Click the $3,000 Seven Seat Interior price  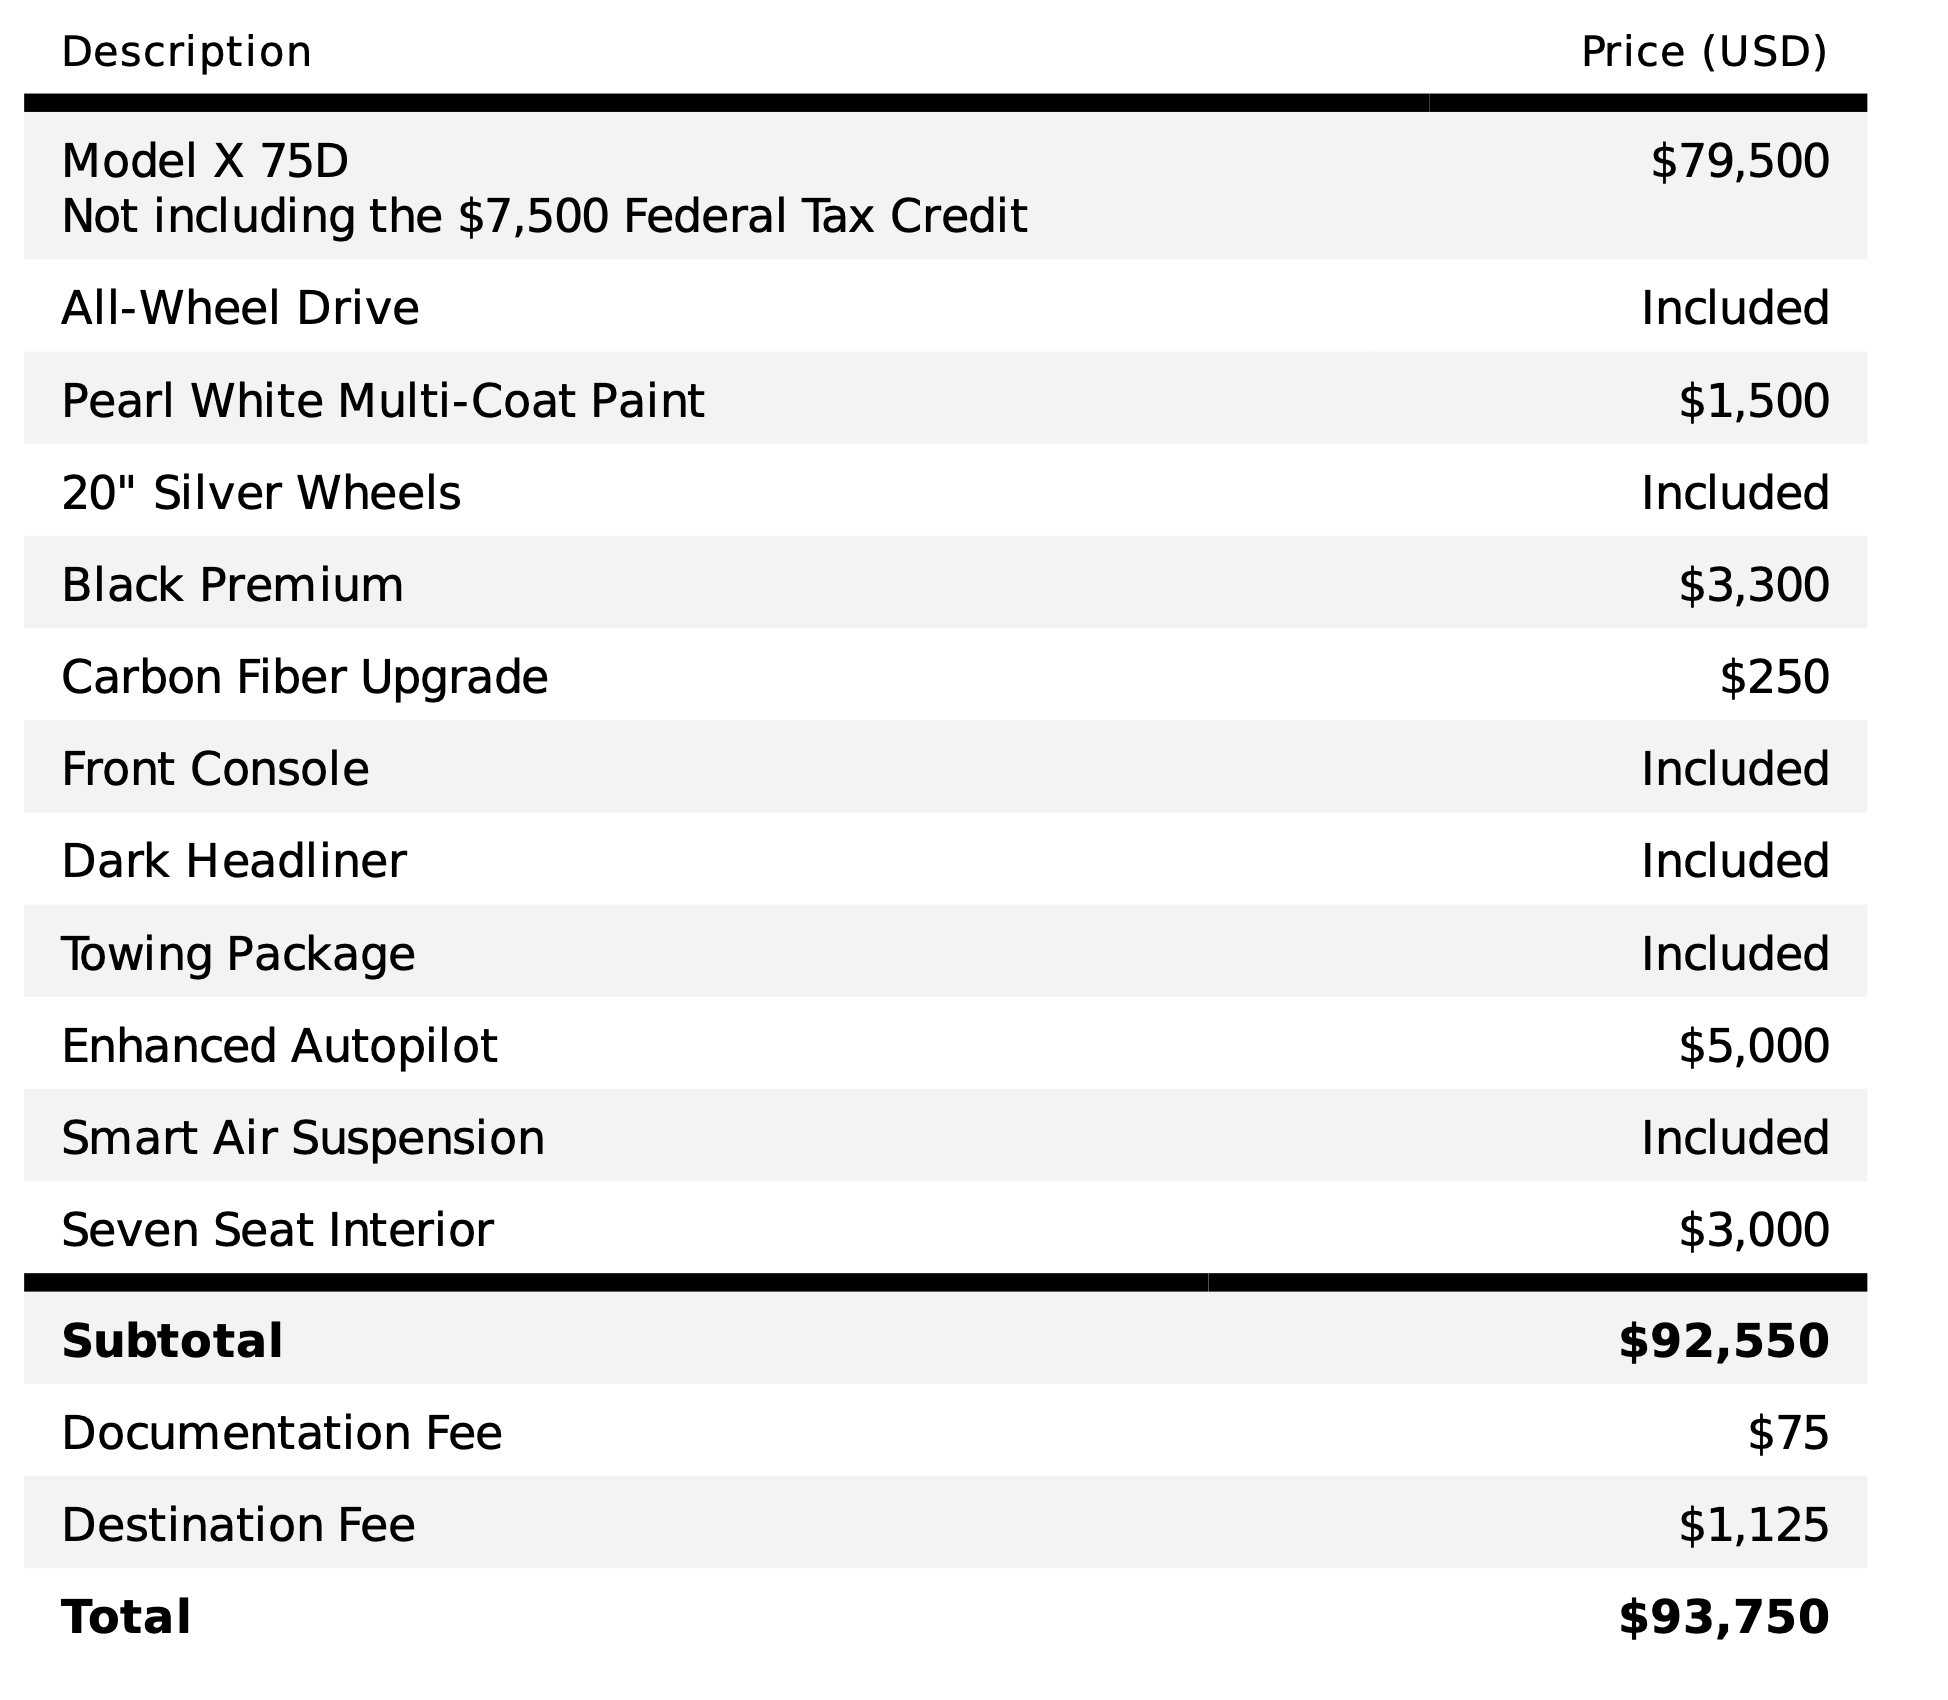[x=1753, y=1230]
